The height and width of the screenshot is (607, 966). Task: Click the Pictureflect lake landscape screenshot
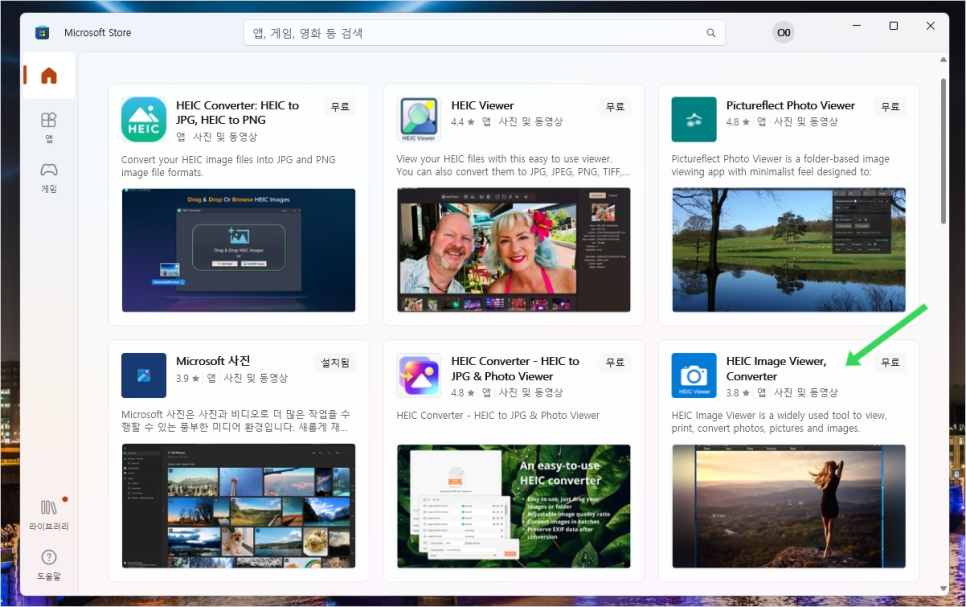click(789, 250)
